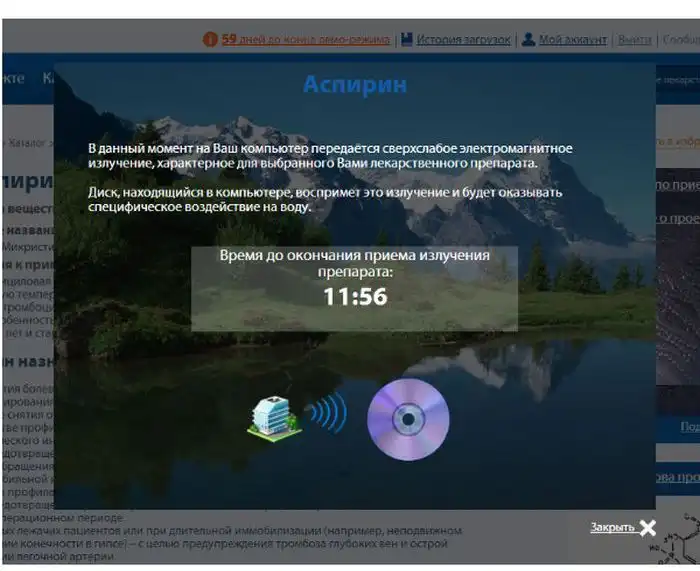The height and width of the screenshot is (571, 700).
Task: Click the floppy disk download history icon
Action: [407, 40]
